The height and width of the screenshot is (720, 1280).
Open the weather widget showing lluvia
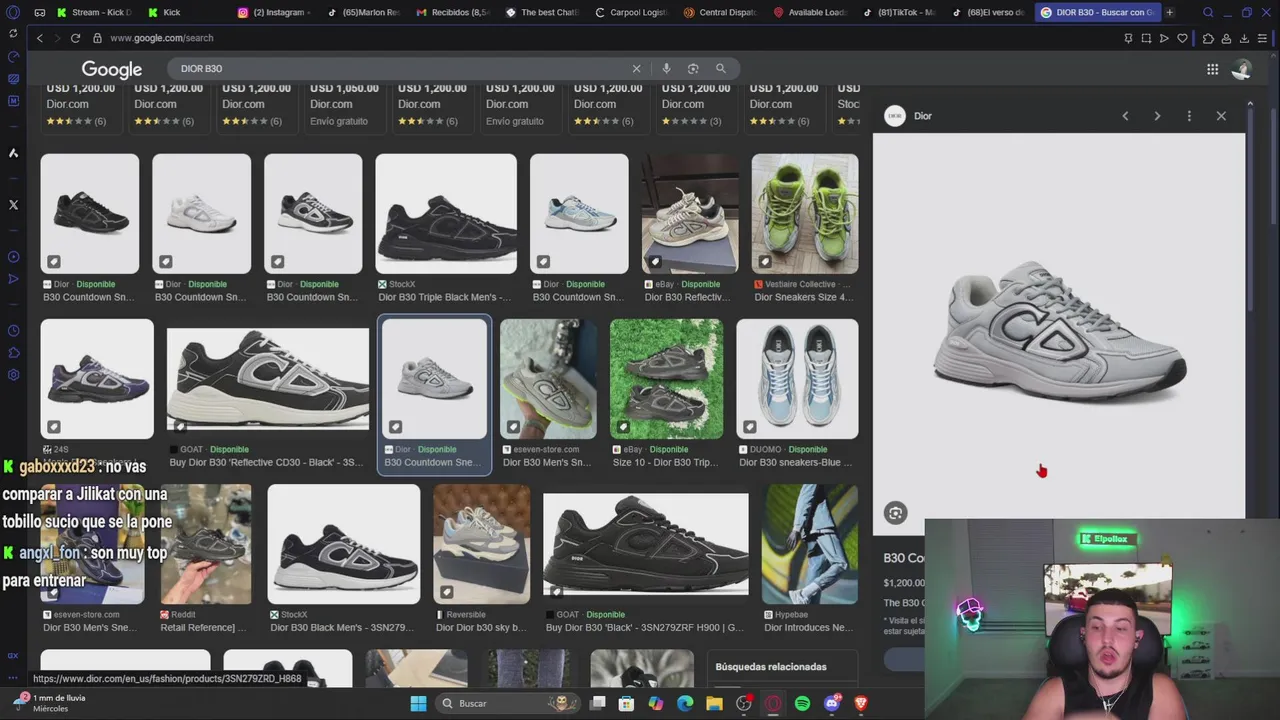point(50,703)
